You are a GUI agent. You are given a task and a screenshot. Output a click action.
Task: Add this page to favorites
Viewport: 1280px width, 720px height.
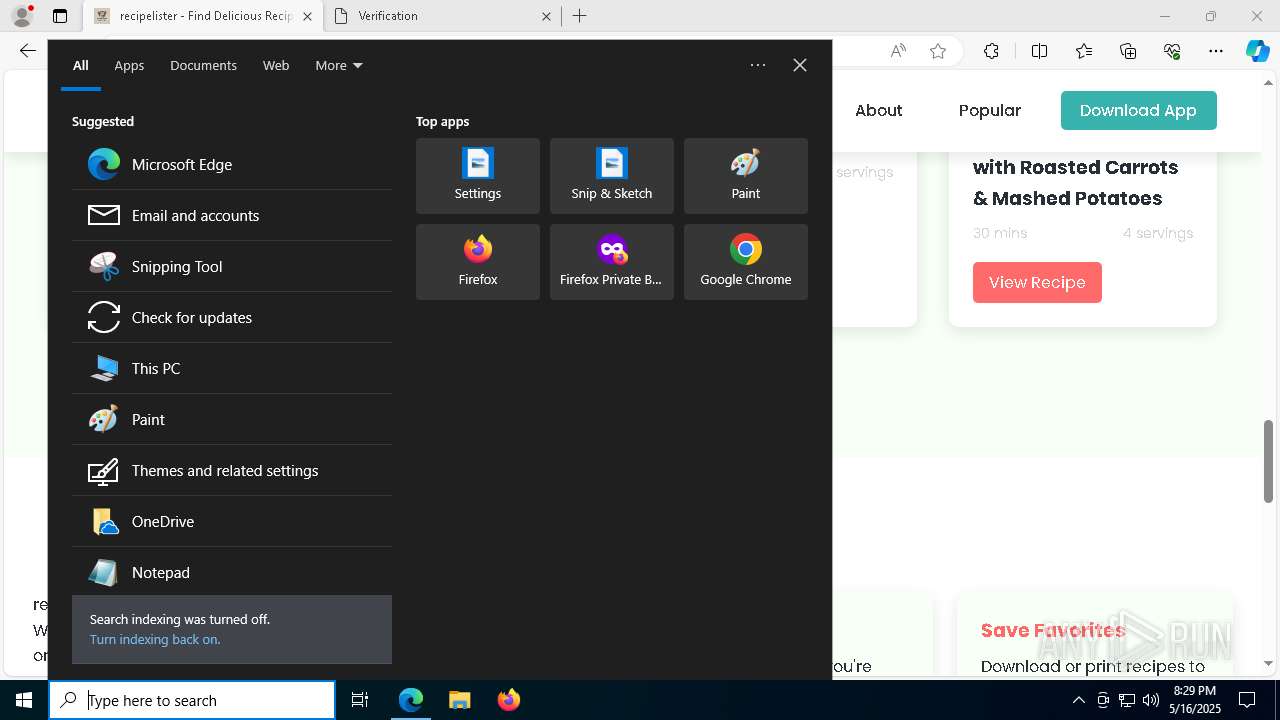pos(938,51)
